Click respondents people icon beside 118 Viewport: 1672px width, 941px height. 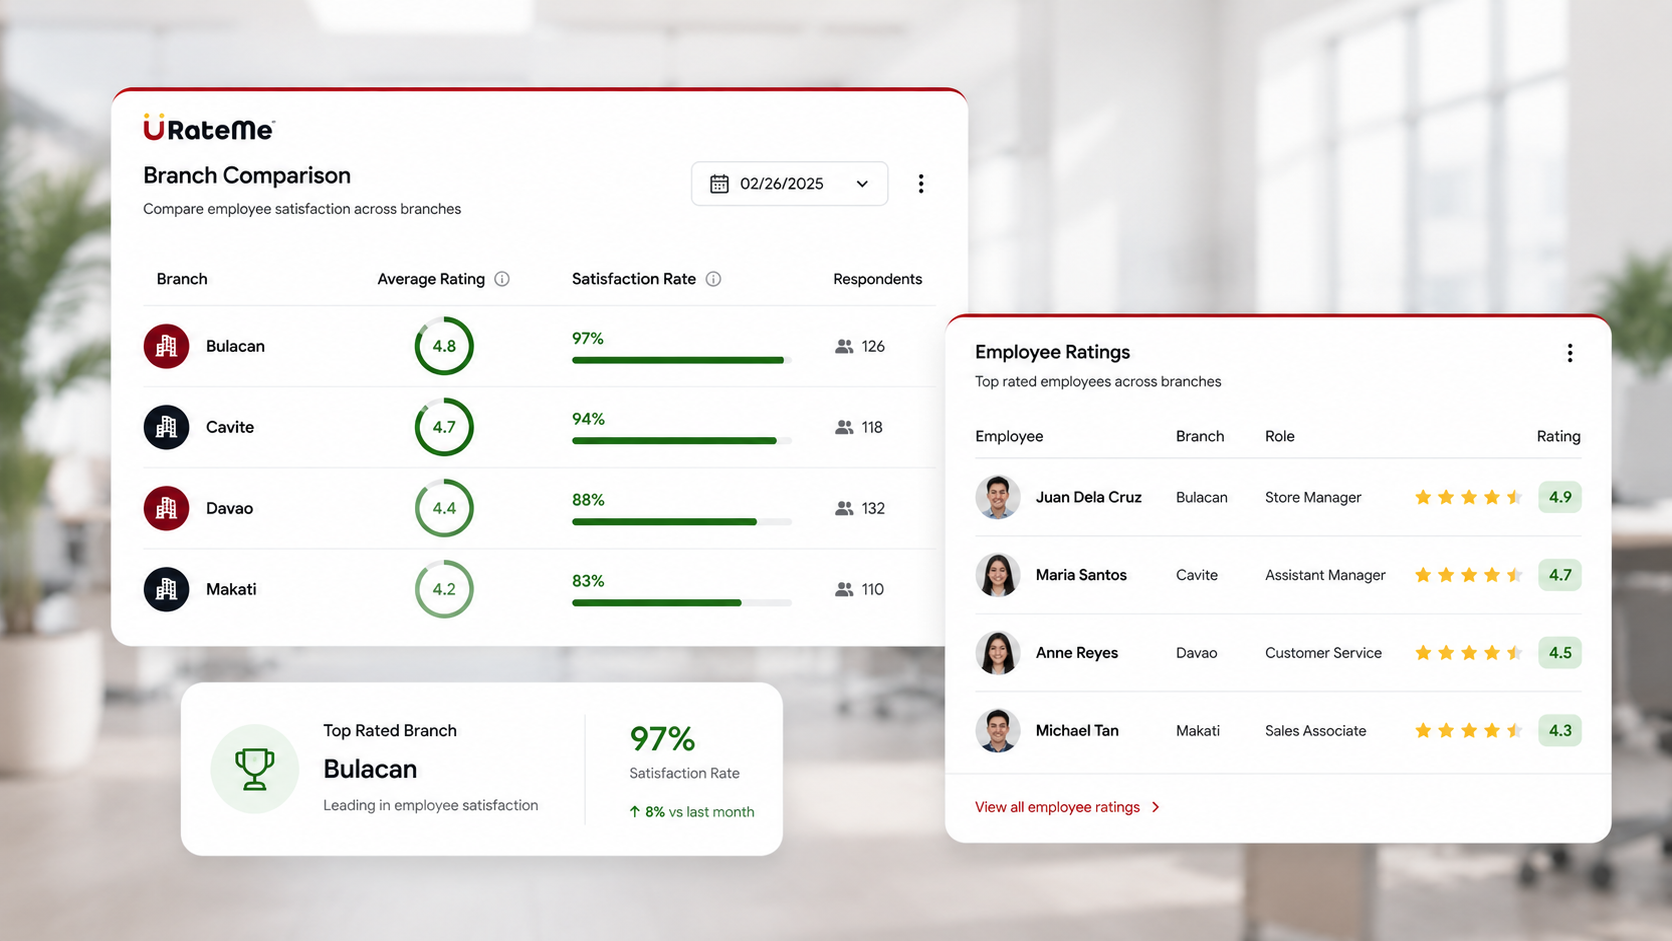click(x=844, y=427)
